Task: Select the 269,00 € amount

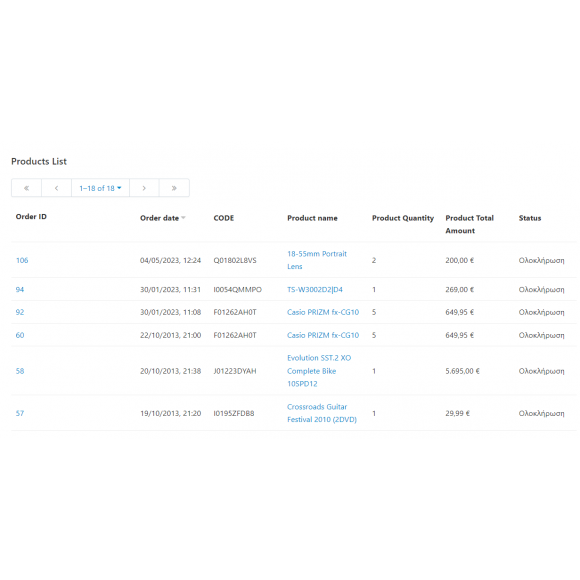Action: click(x=459, y=289)
